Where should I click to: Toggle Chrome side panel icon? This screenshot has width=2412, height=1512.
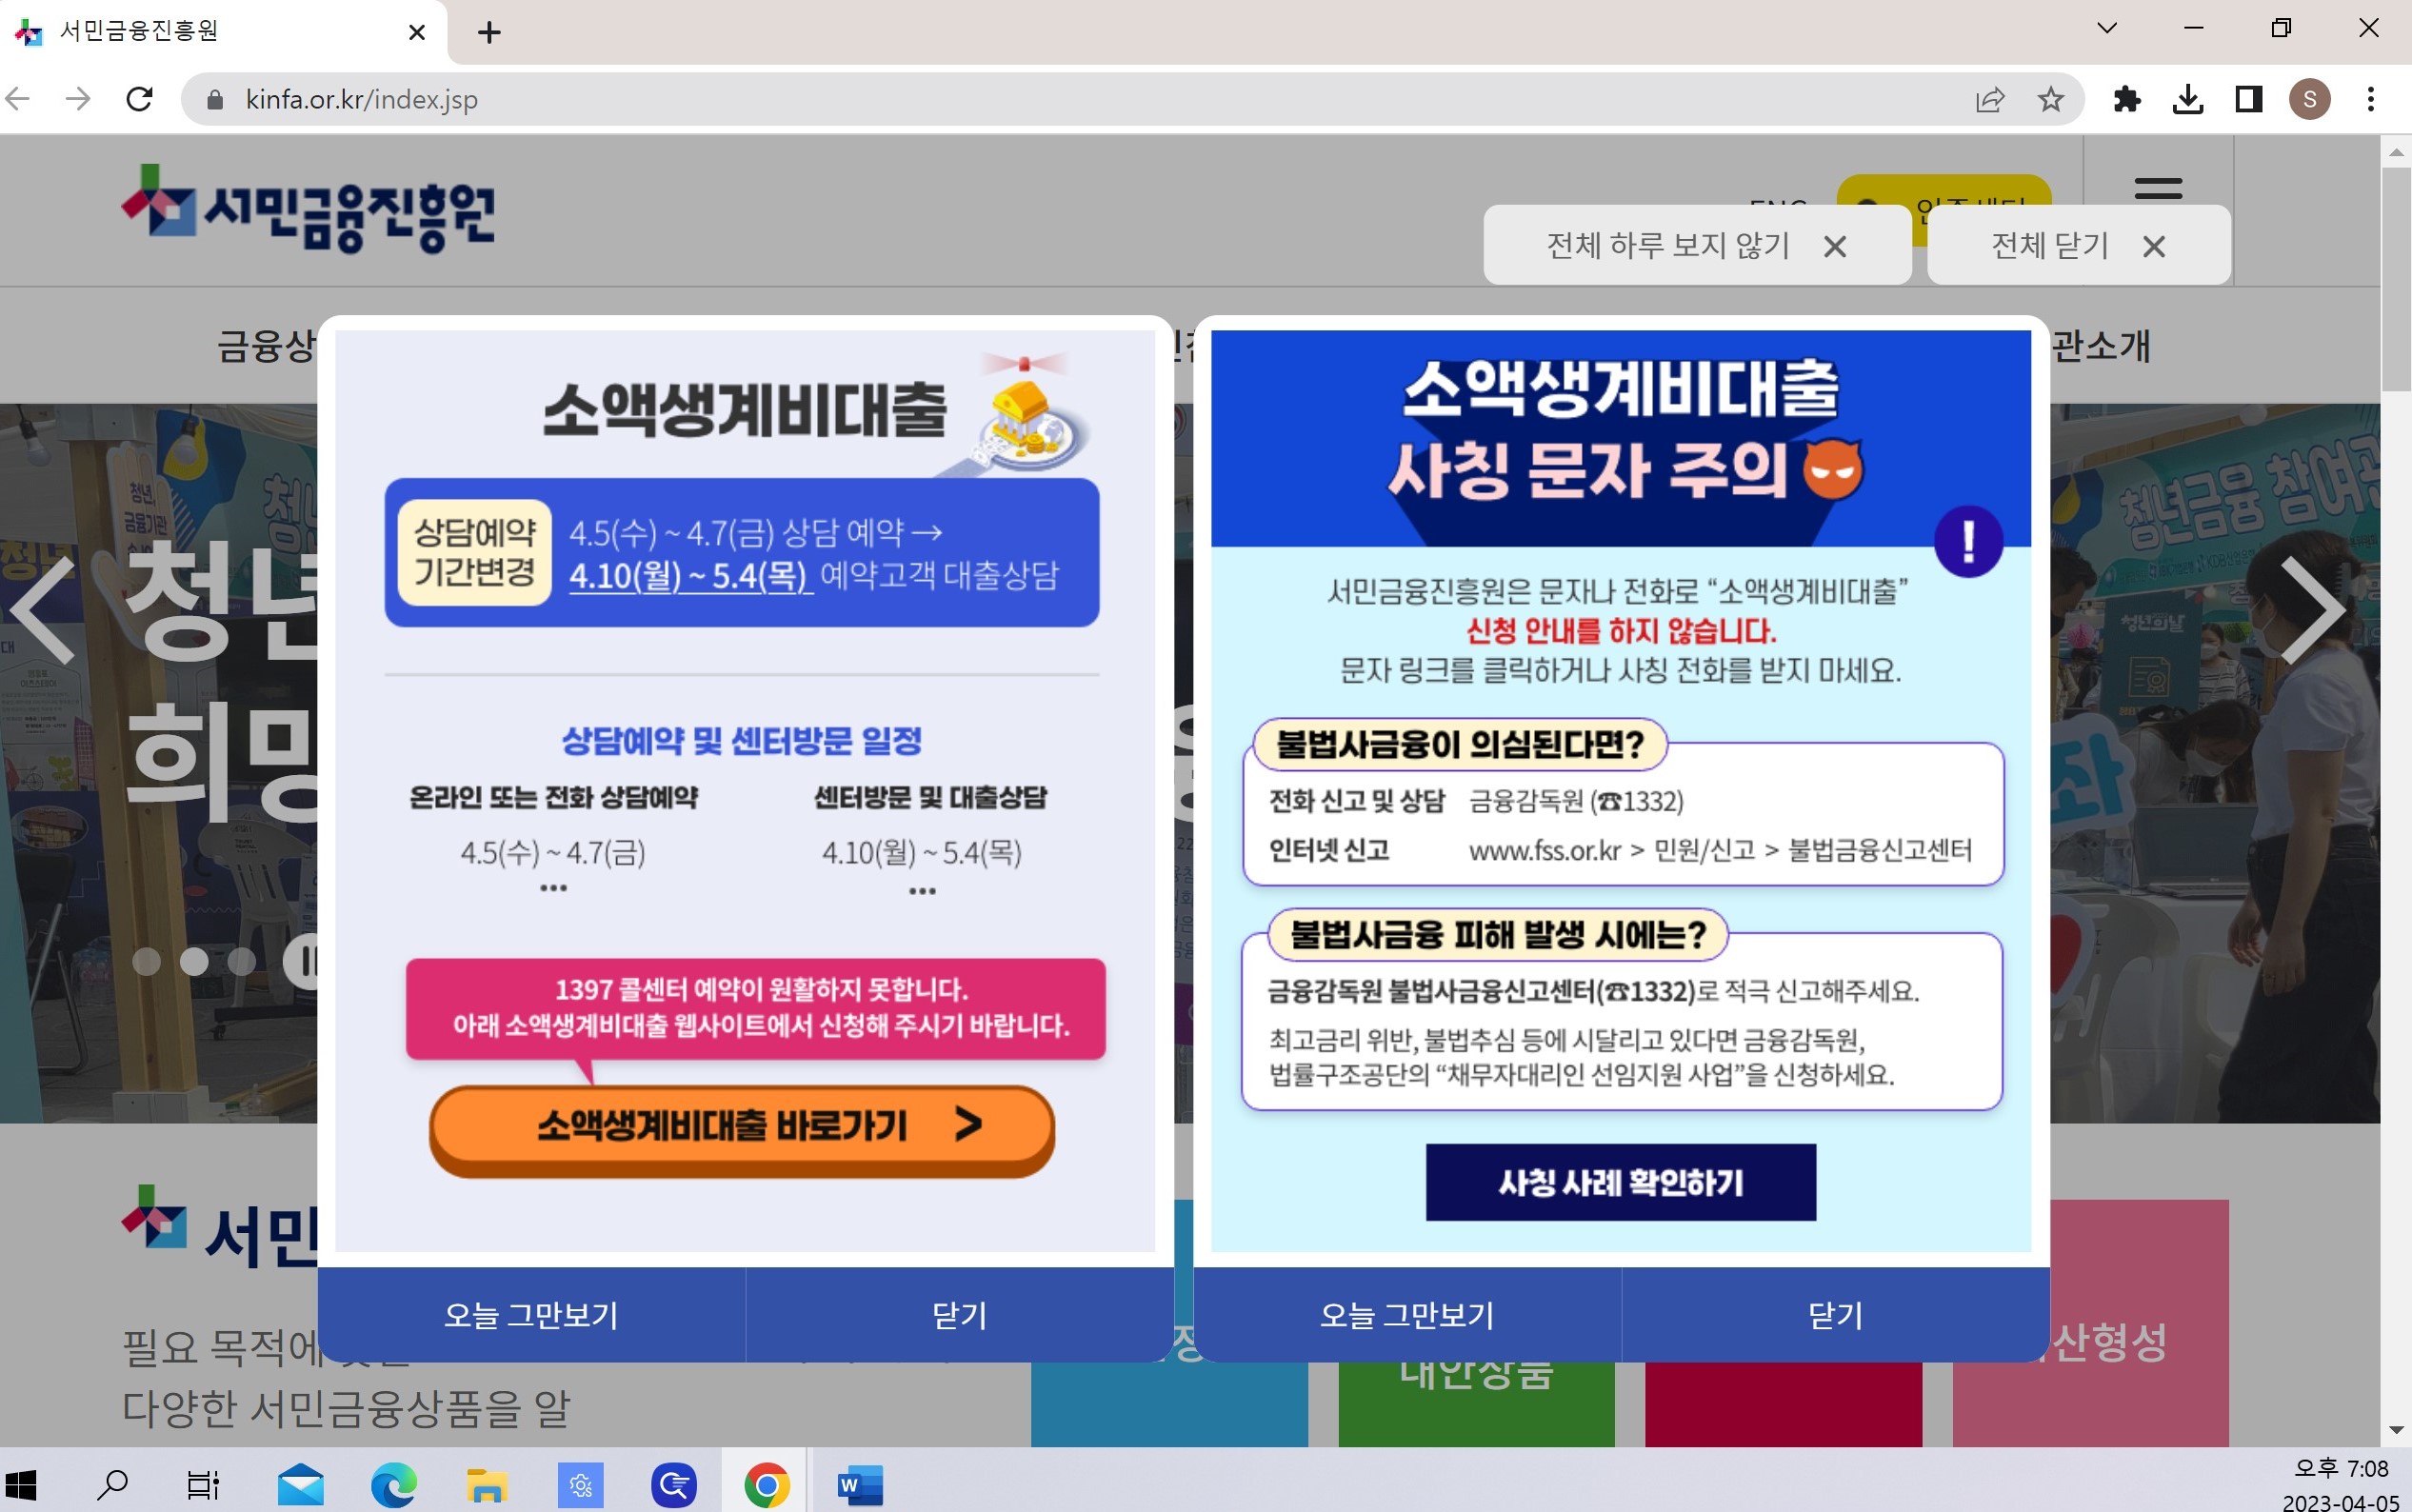click(2248, 99)
